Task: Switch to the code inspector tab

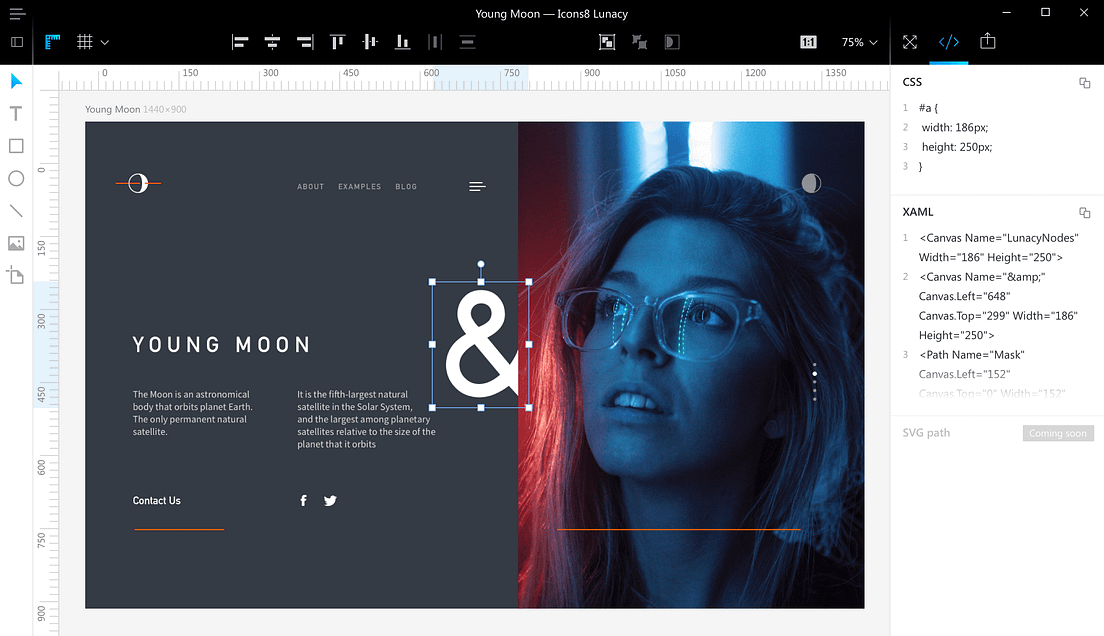Action: tap(948, 42)
